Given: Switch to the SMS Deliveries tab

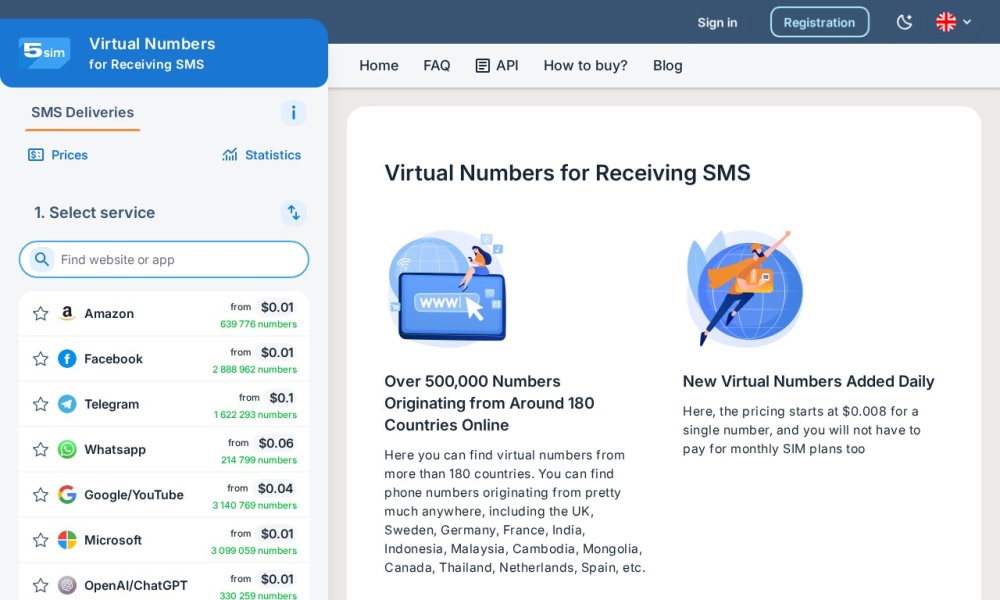Looking at the screenshot, I should 82,113.
